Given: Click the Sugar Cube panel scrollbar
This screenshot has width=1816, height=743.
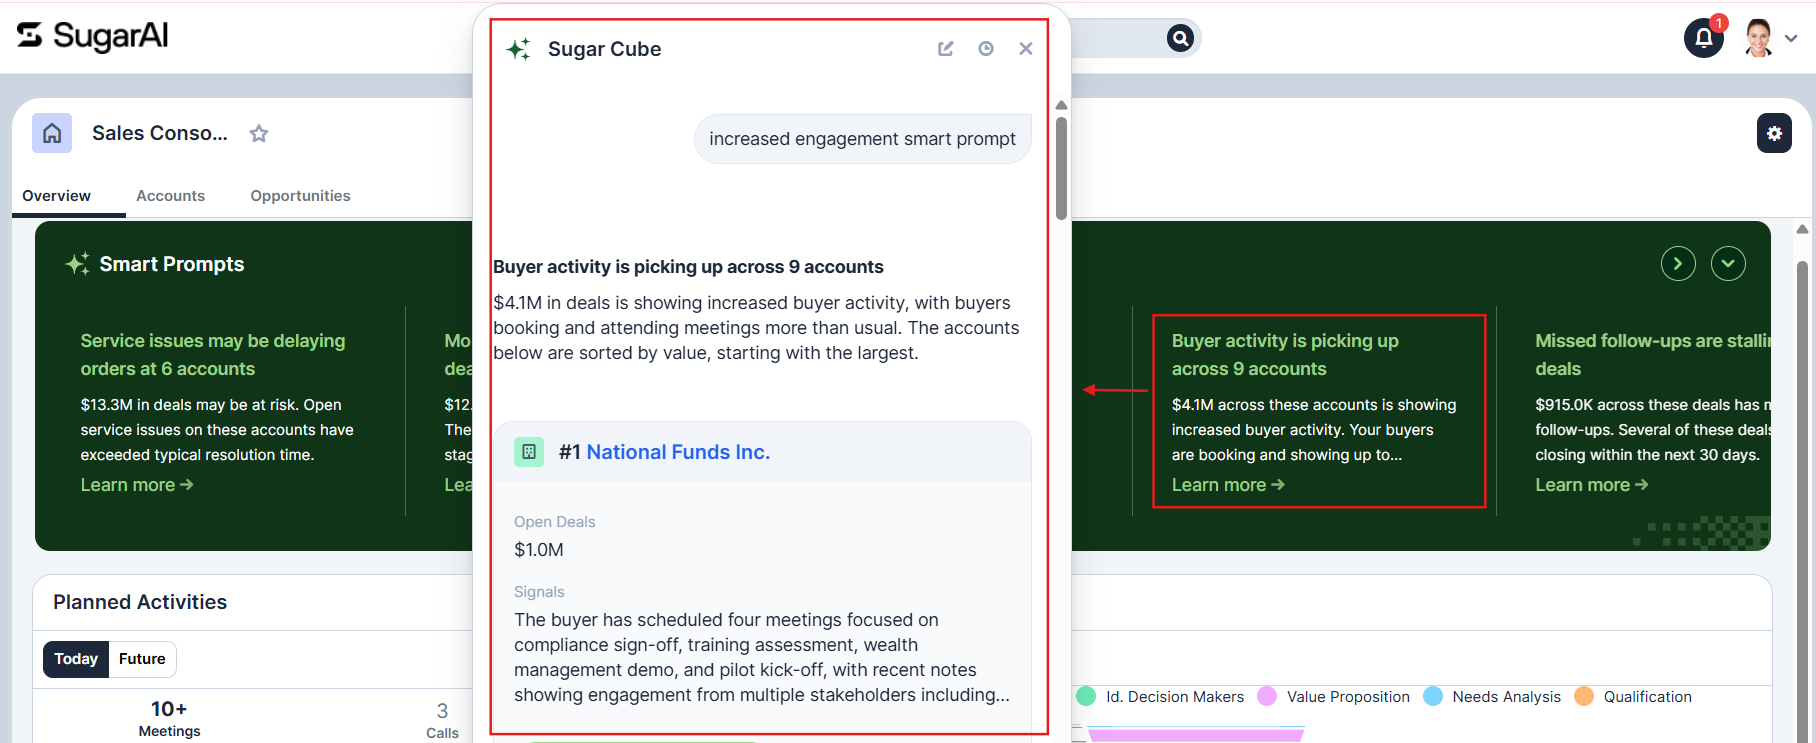Looking at the screenshot, I should click(1061, 168).
